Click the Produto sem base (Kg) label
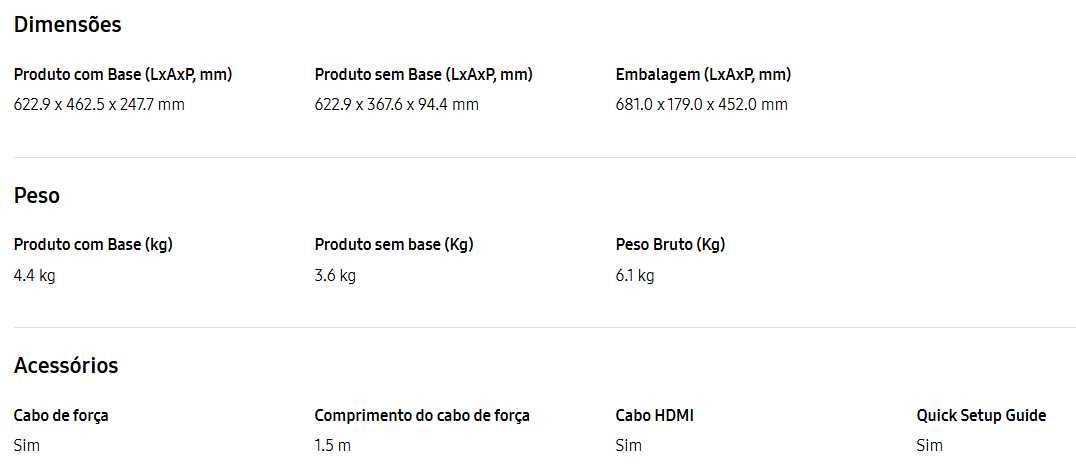1076x470 pixels. tap(394, 245)
